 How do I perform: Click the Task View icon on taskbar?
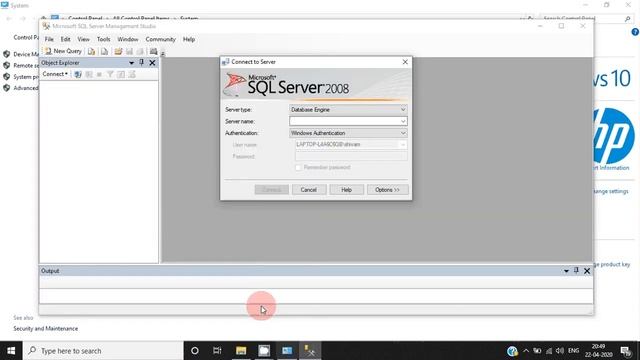click(x=217, y=351)
